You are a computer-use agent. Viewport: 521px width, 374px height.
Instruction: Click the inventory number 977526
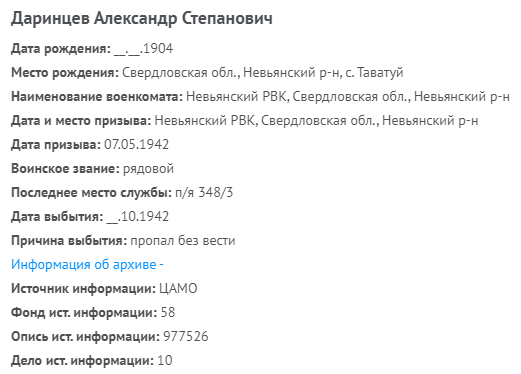(x=186, y=336)
